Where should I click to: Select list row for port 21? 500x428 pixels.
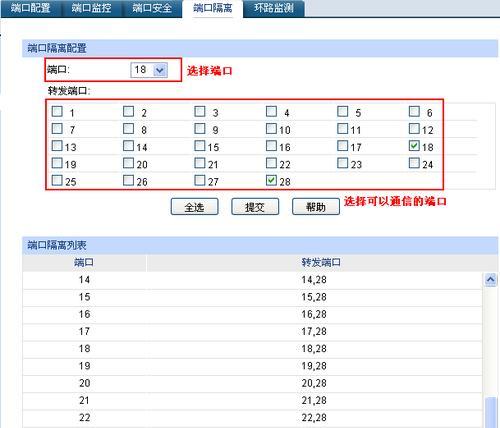click(x=252, y=401)
